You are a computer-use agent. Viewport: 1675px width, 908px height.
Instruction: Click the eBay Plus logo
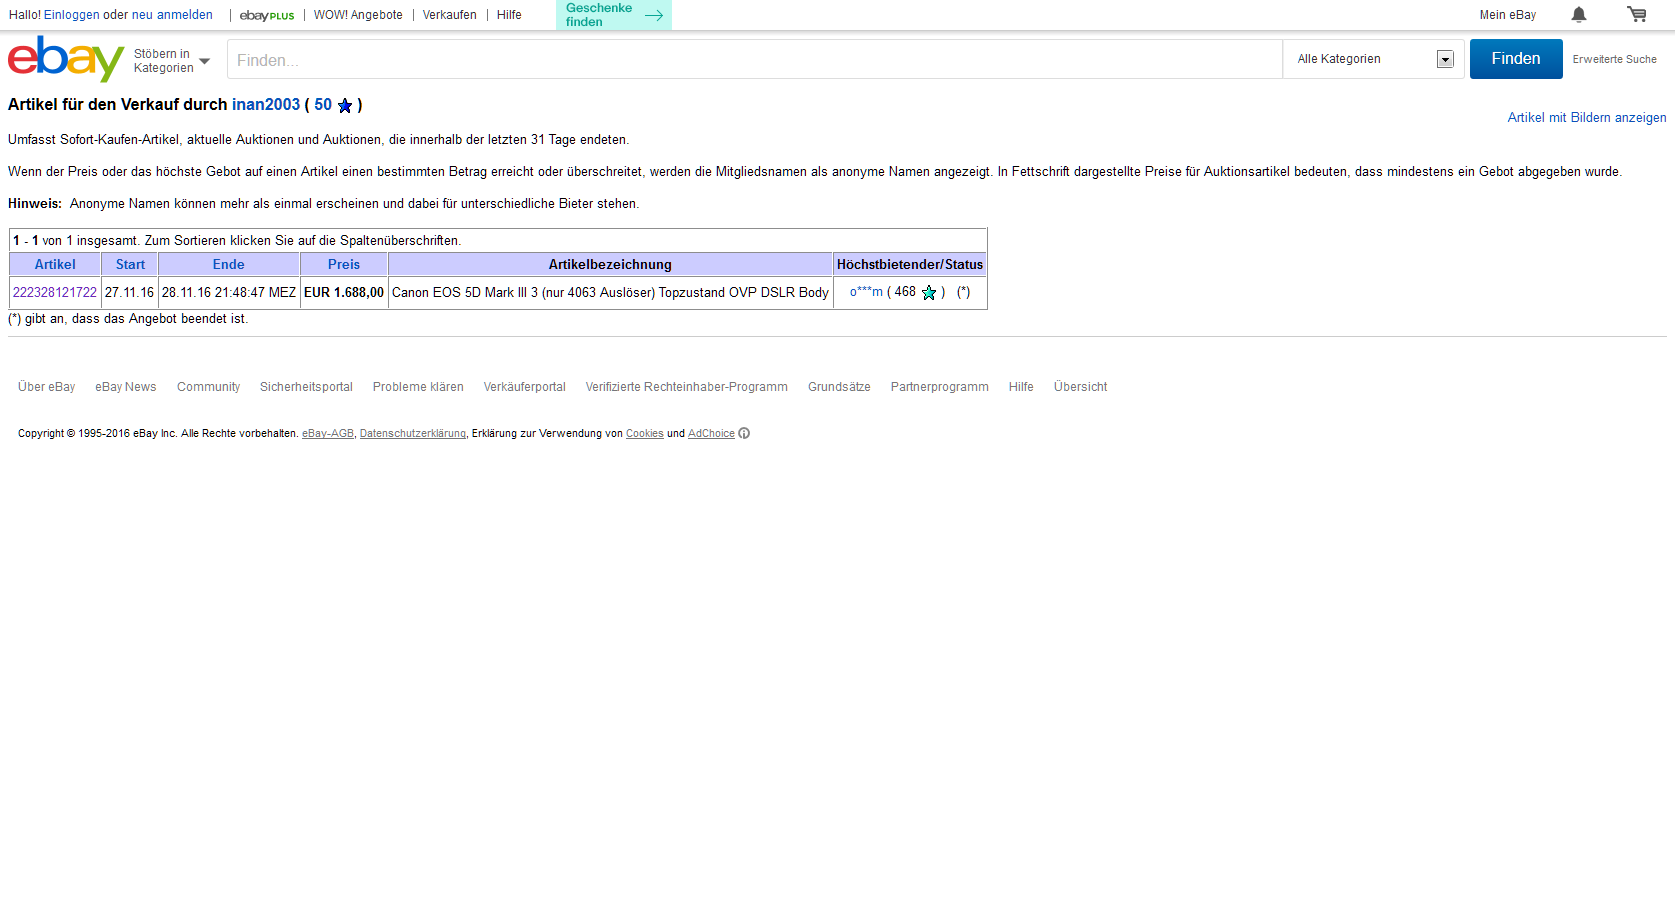267,15
